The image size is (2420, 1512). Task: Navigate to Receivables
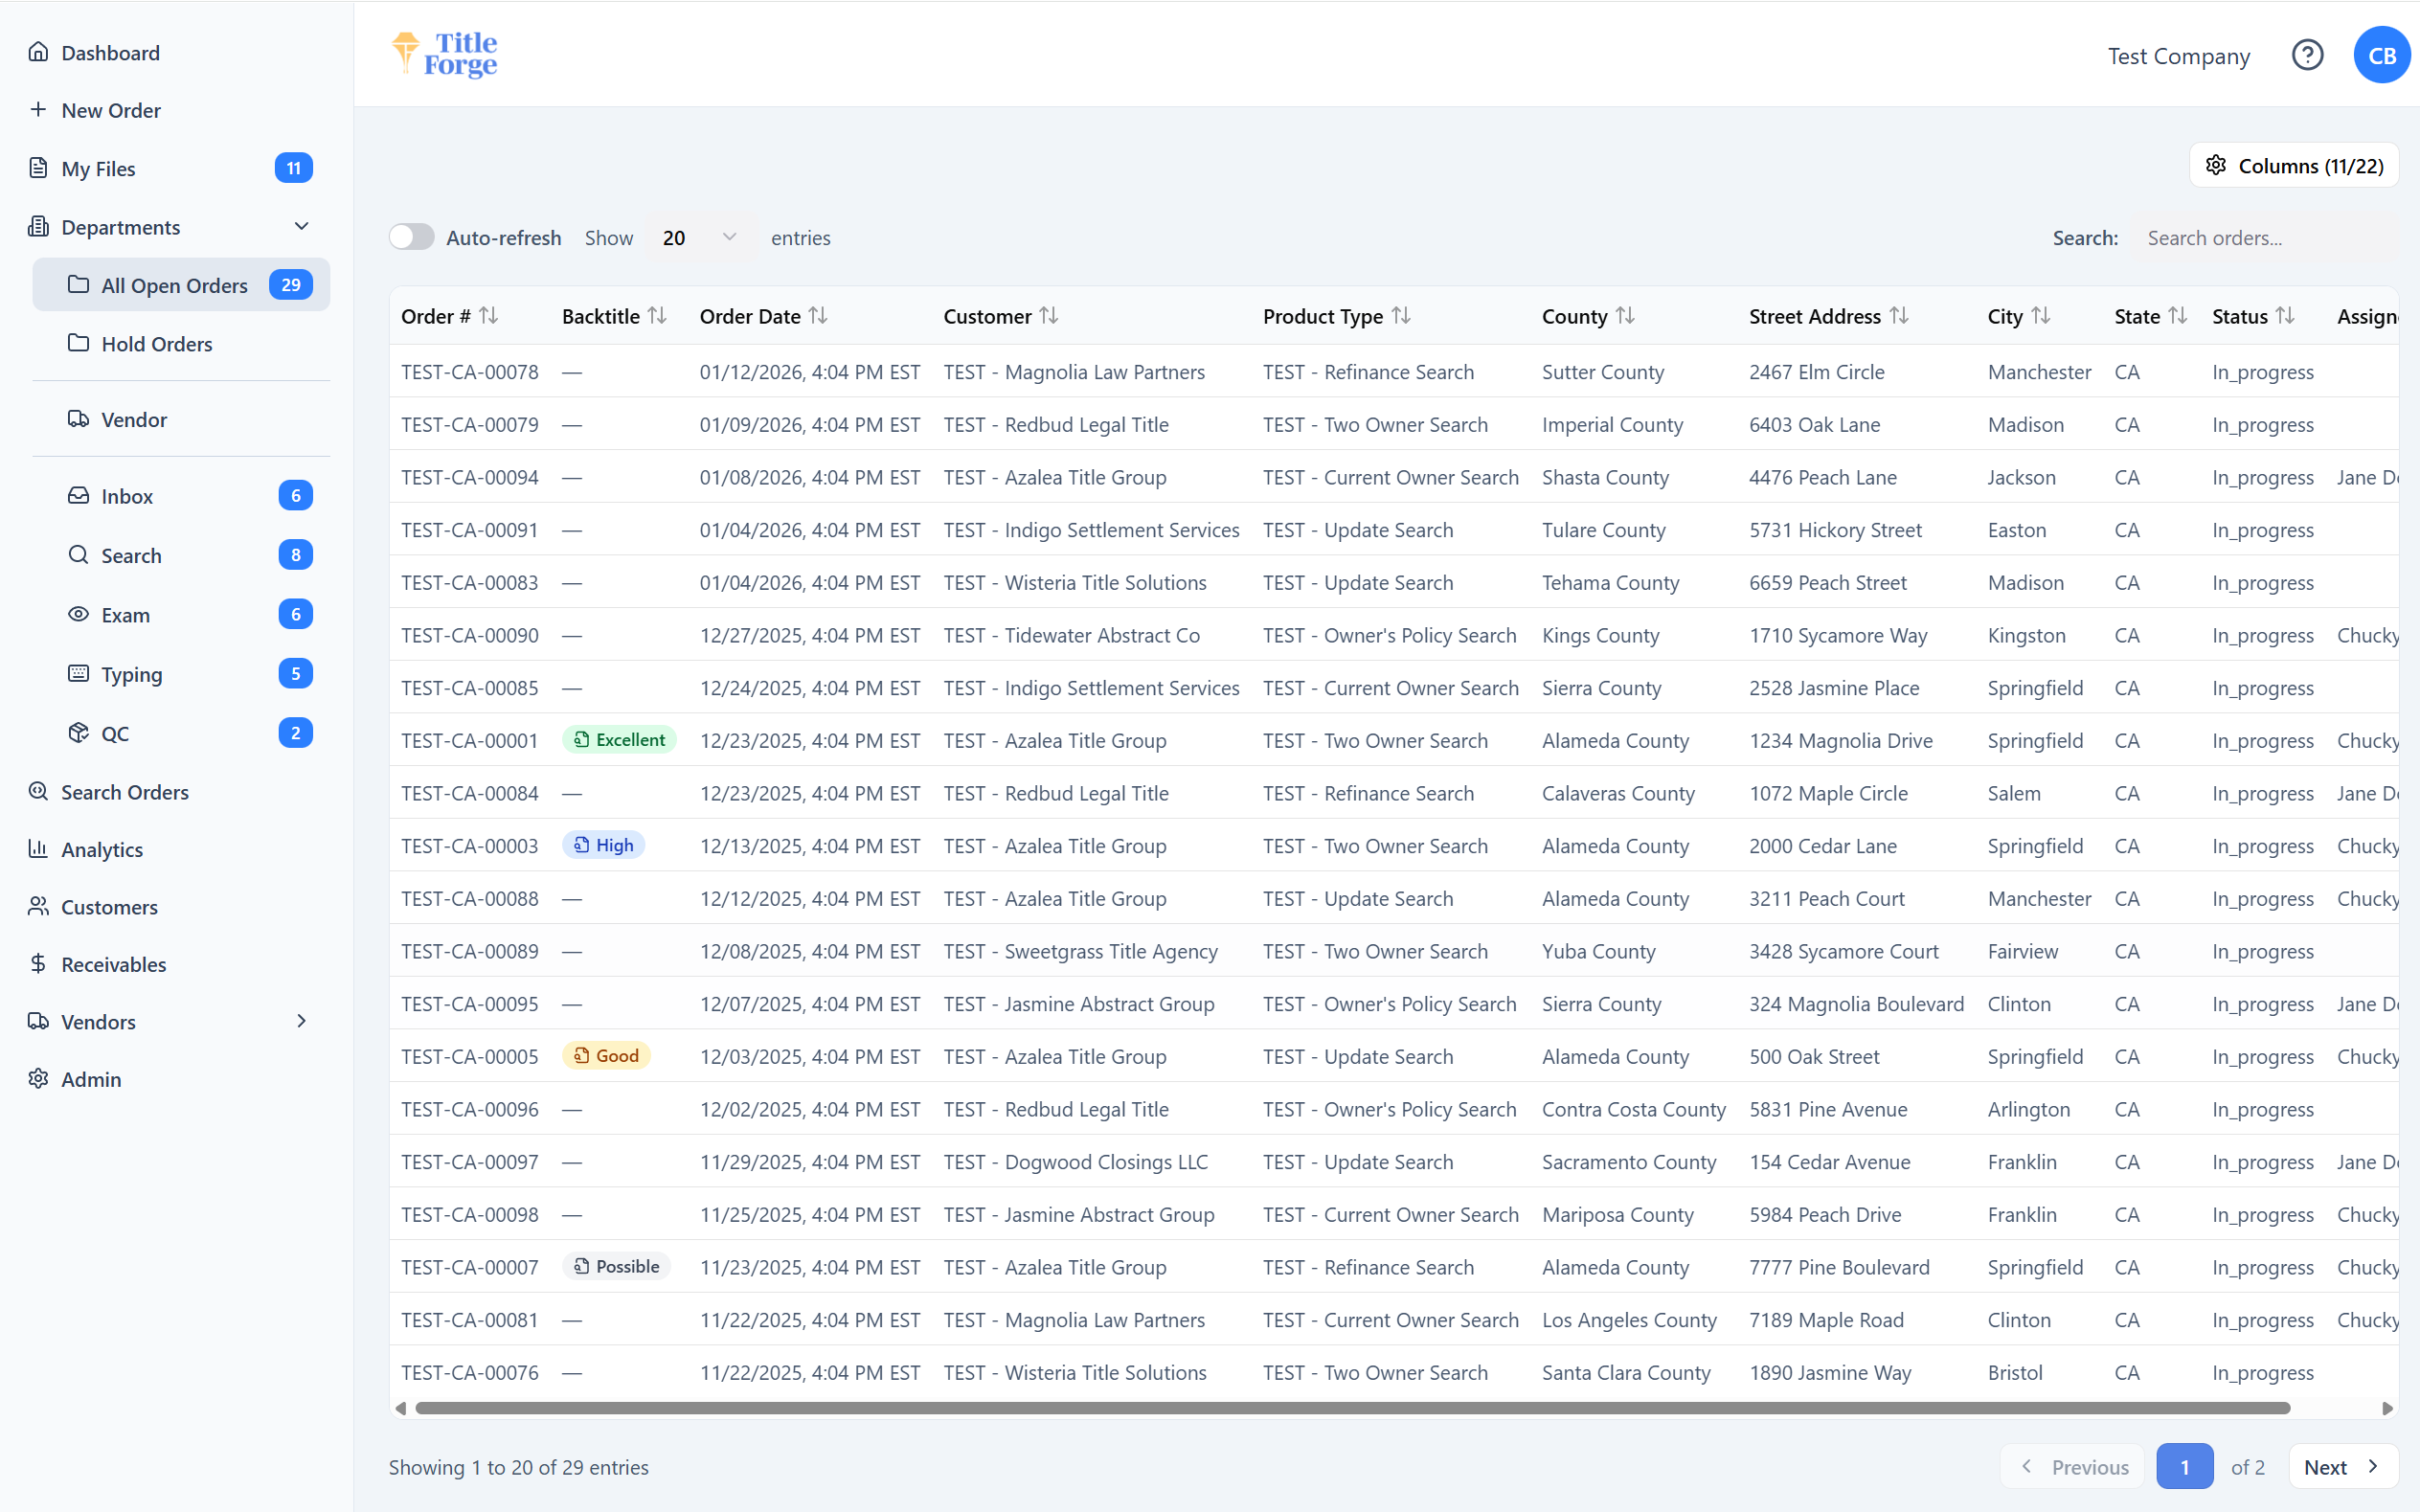click(113, 964)
